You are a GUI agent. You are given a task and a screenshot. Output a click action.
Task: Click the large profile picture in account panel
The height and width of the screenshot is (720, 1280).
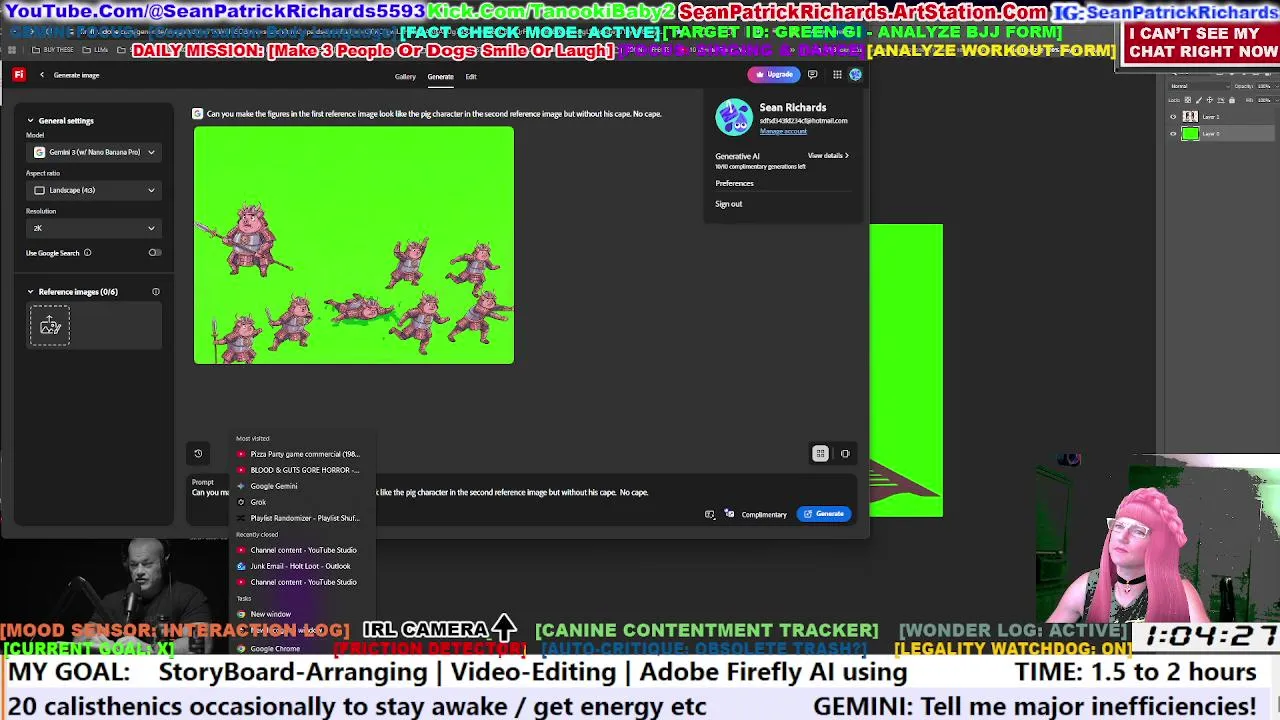(733, 117)
